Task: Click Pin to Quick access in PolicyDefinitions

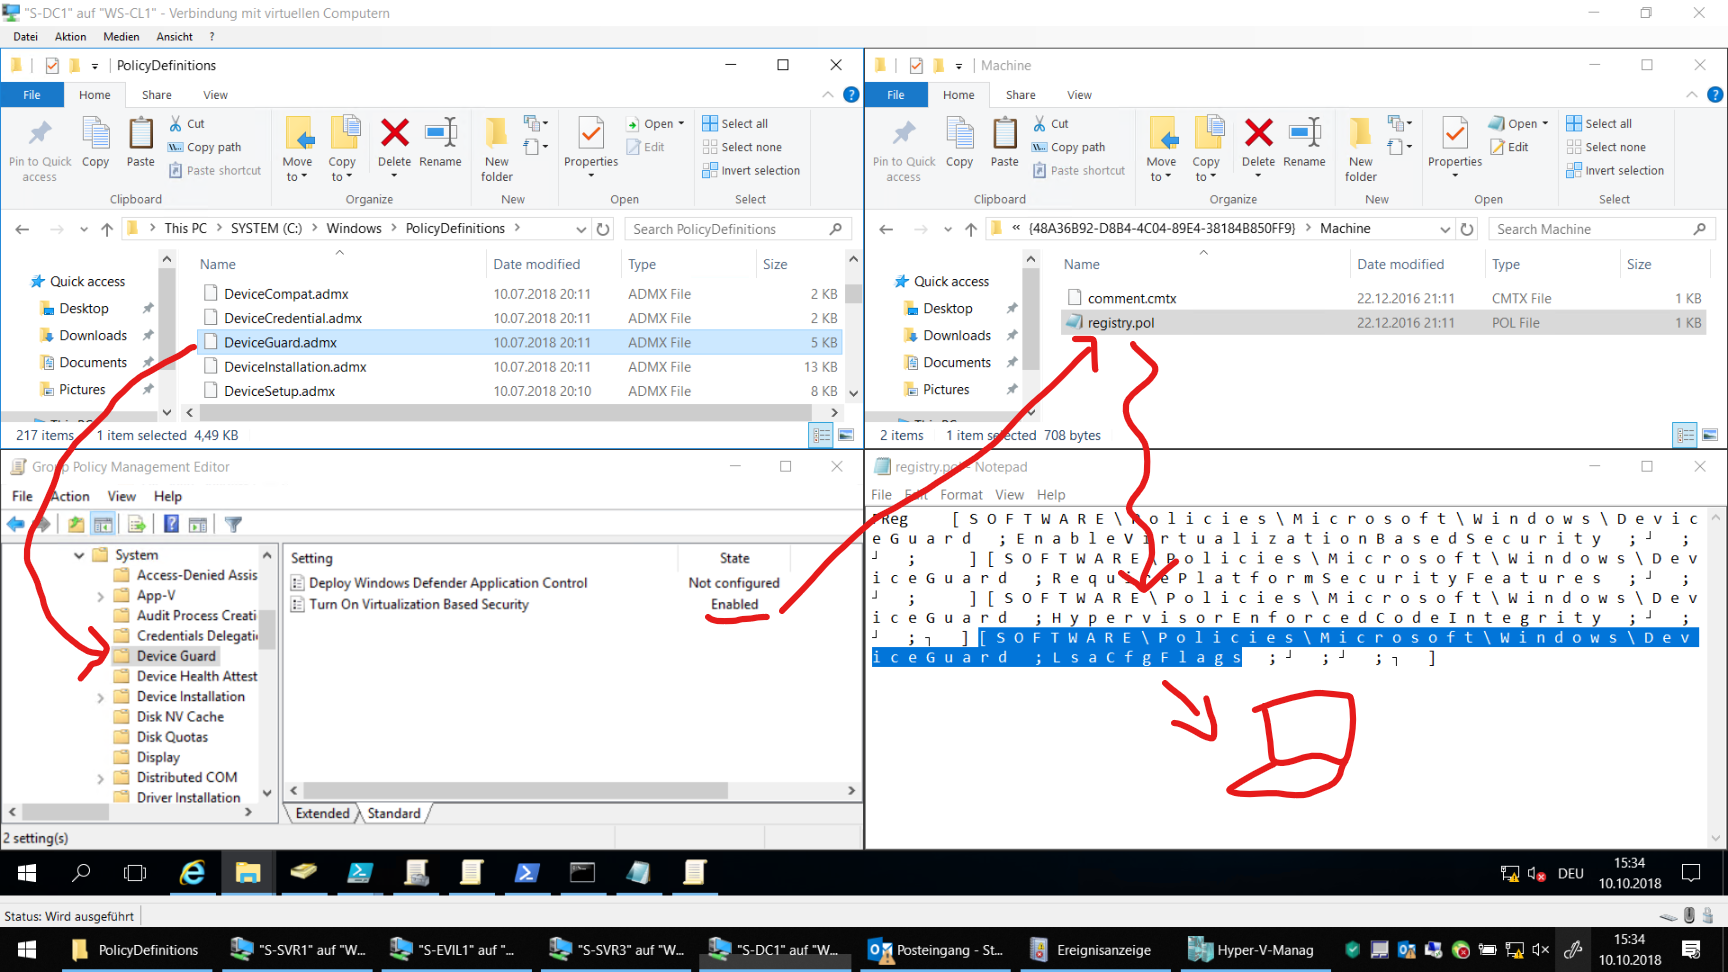Action: point(40,149)
